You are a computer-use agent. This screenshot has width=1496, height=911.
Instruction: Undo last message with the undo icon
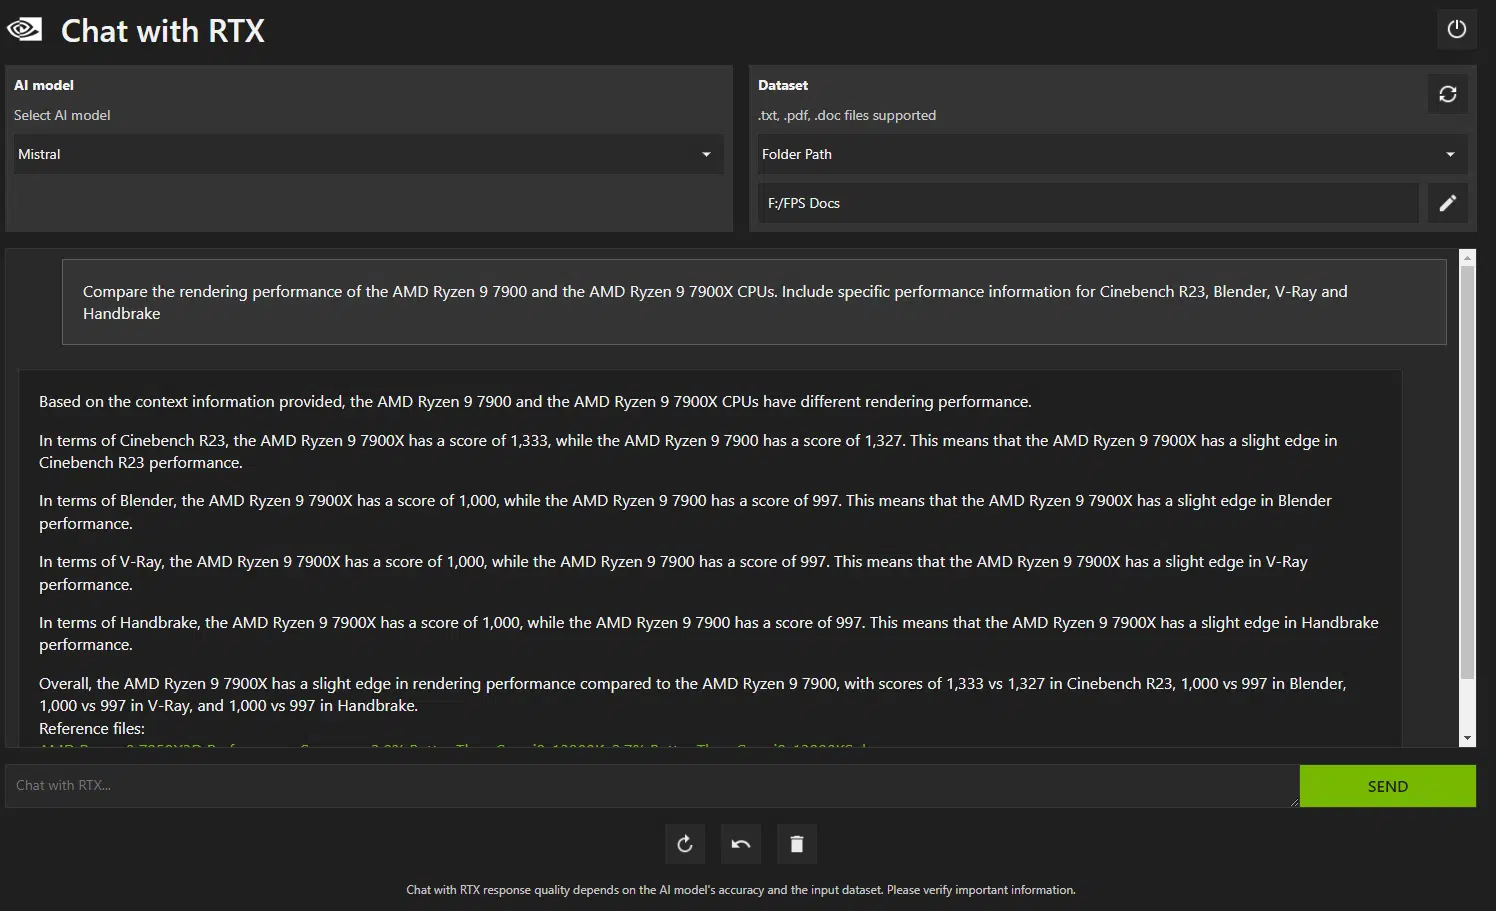pyautogui.click(x=741, y=844)
